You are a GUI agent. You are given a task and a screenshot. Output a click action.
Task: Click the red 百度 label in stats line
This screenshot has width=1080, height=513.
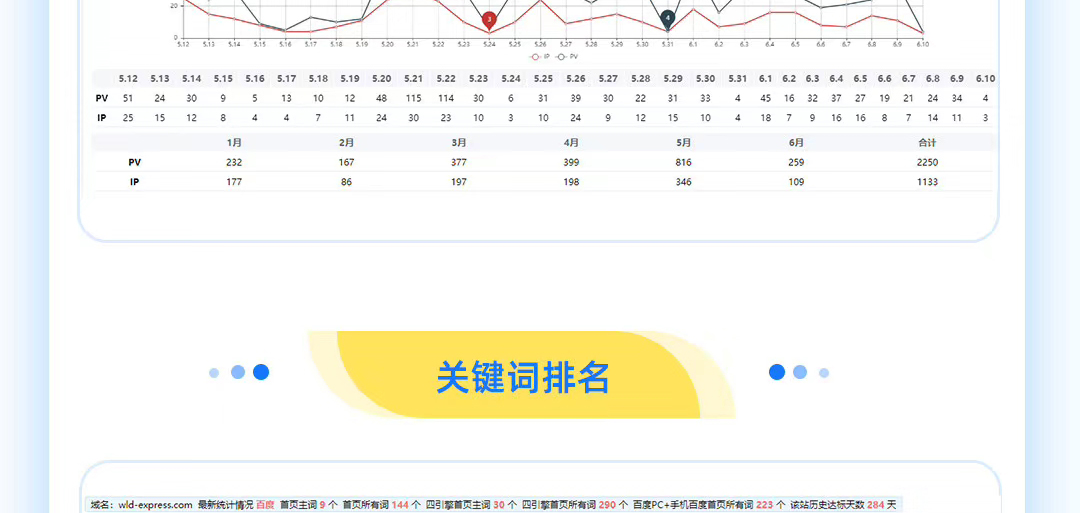(265, 505)
